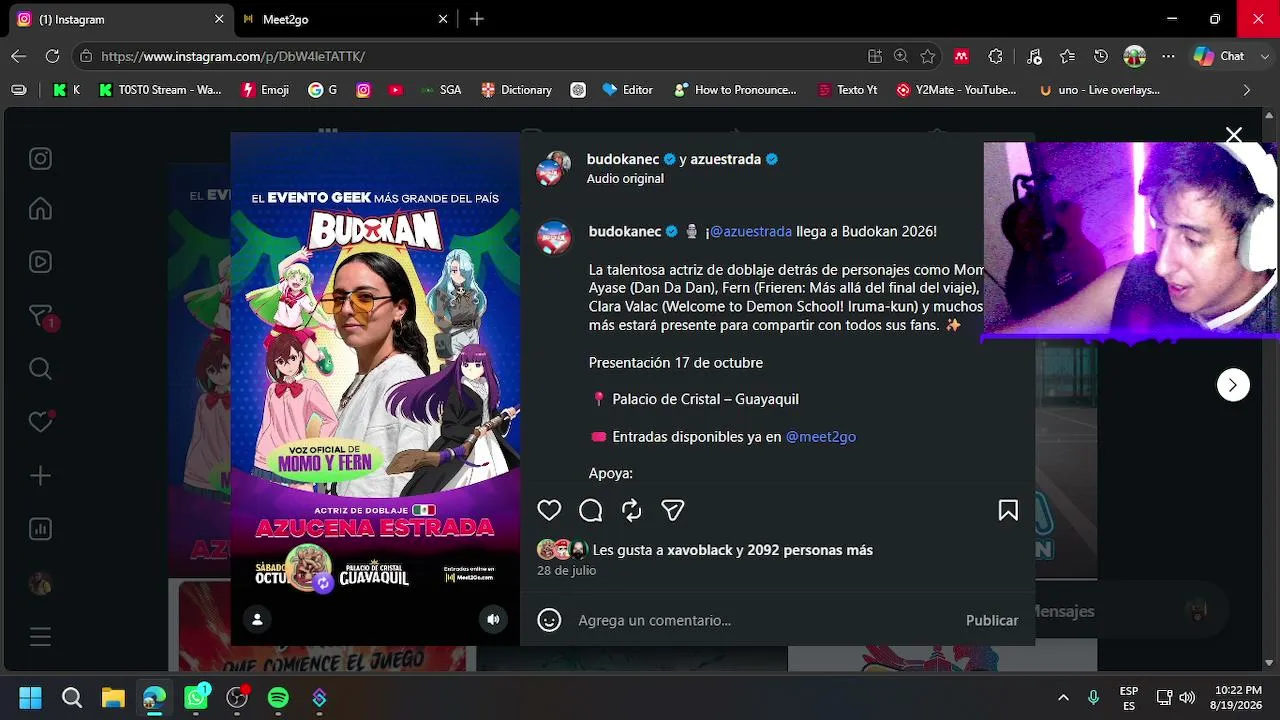Create a new post with the plus icon
This screenshot has width=1280, height=720.
click(40, 476)
